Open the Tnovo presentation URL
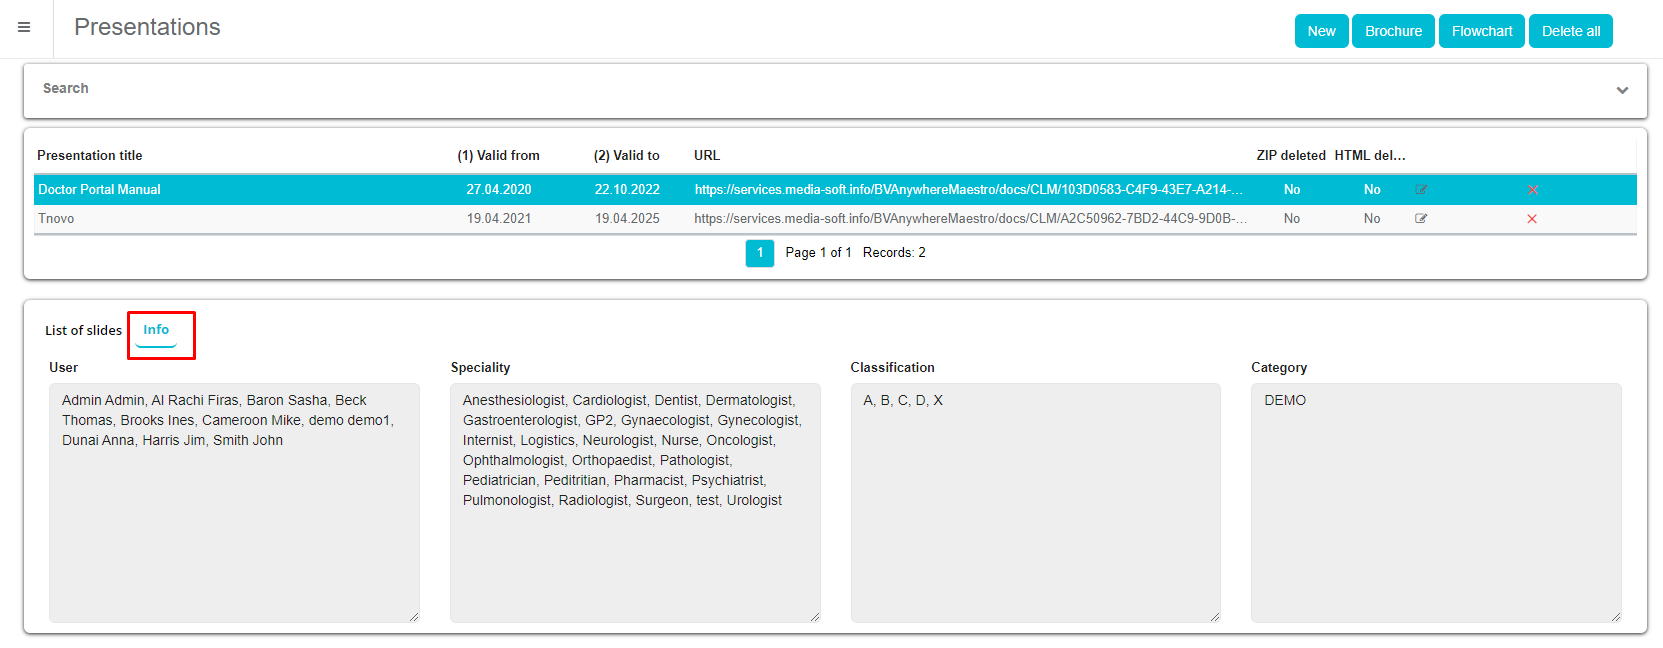The width and height of the screenshot is (1663, 648). tap(969, 219)
